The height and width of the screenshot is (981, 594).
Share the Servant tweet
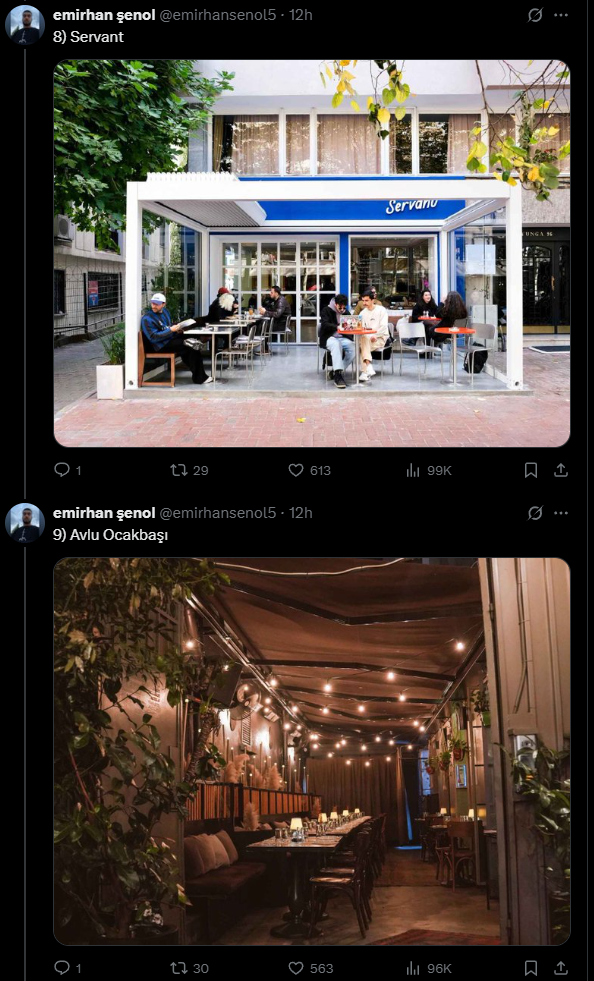pos(561,470)
